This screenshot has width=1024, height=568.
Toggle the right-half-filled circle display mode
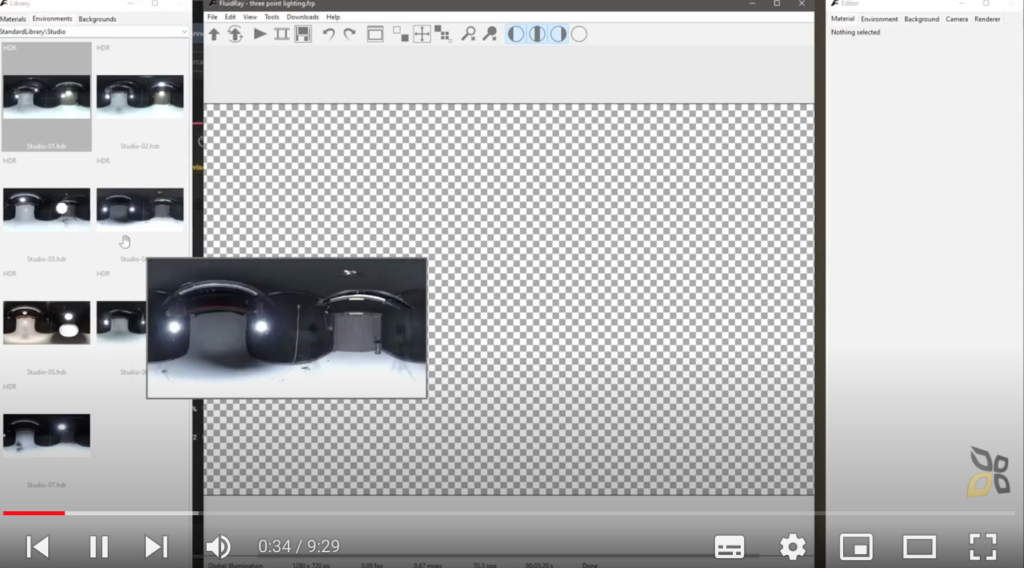[x=558, y=34]
